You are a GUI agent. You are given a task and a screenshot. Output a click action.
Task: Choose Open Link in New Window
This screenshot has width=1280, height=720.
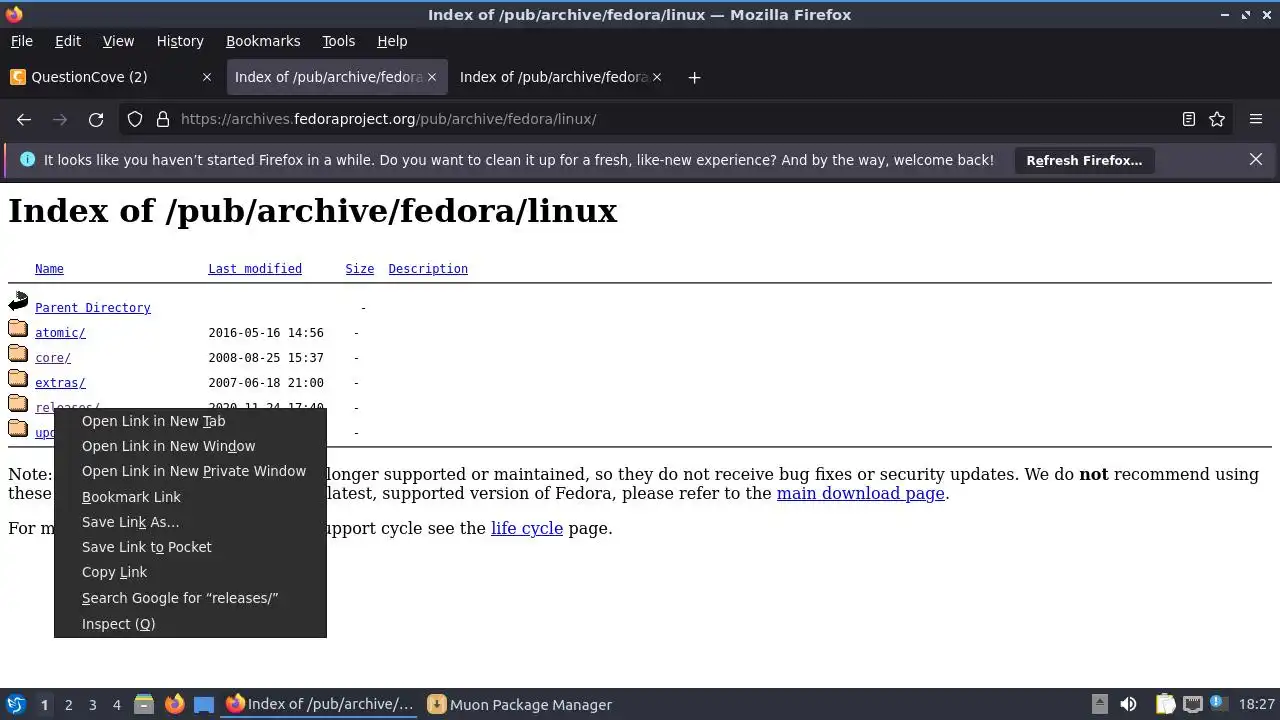(190, 446)
